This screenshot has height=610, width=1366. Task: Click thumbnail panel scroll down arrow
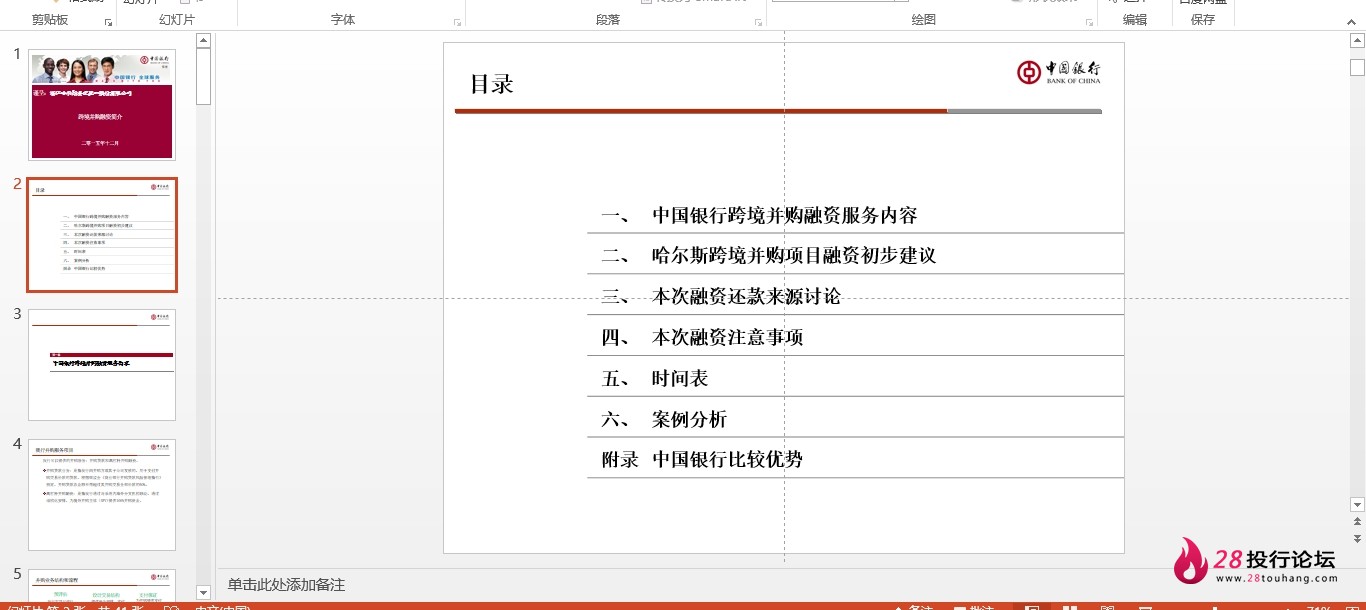203,593
